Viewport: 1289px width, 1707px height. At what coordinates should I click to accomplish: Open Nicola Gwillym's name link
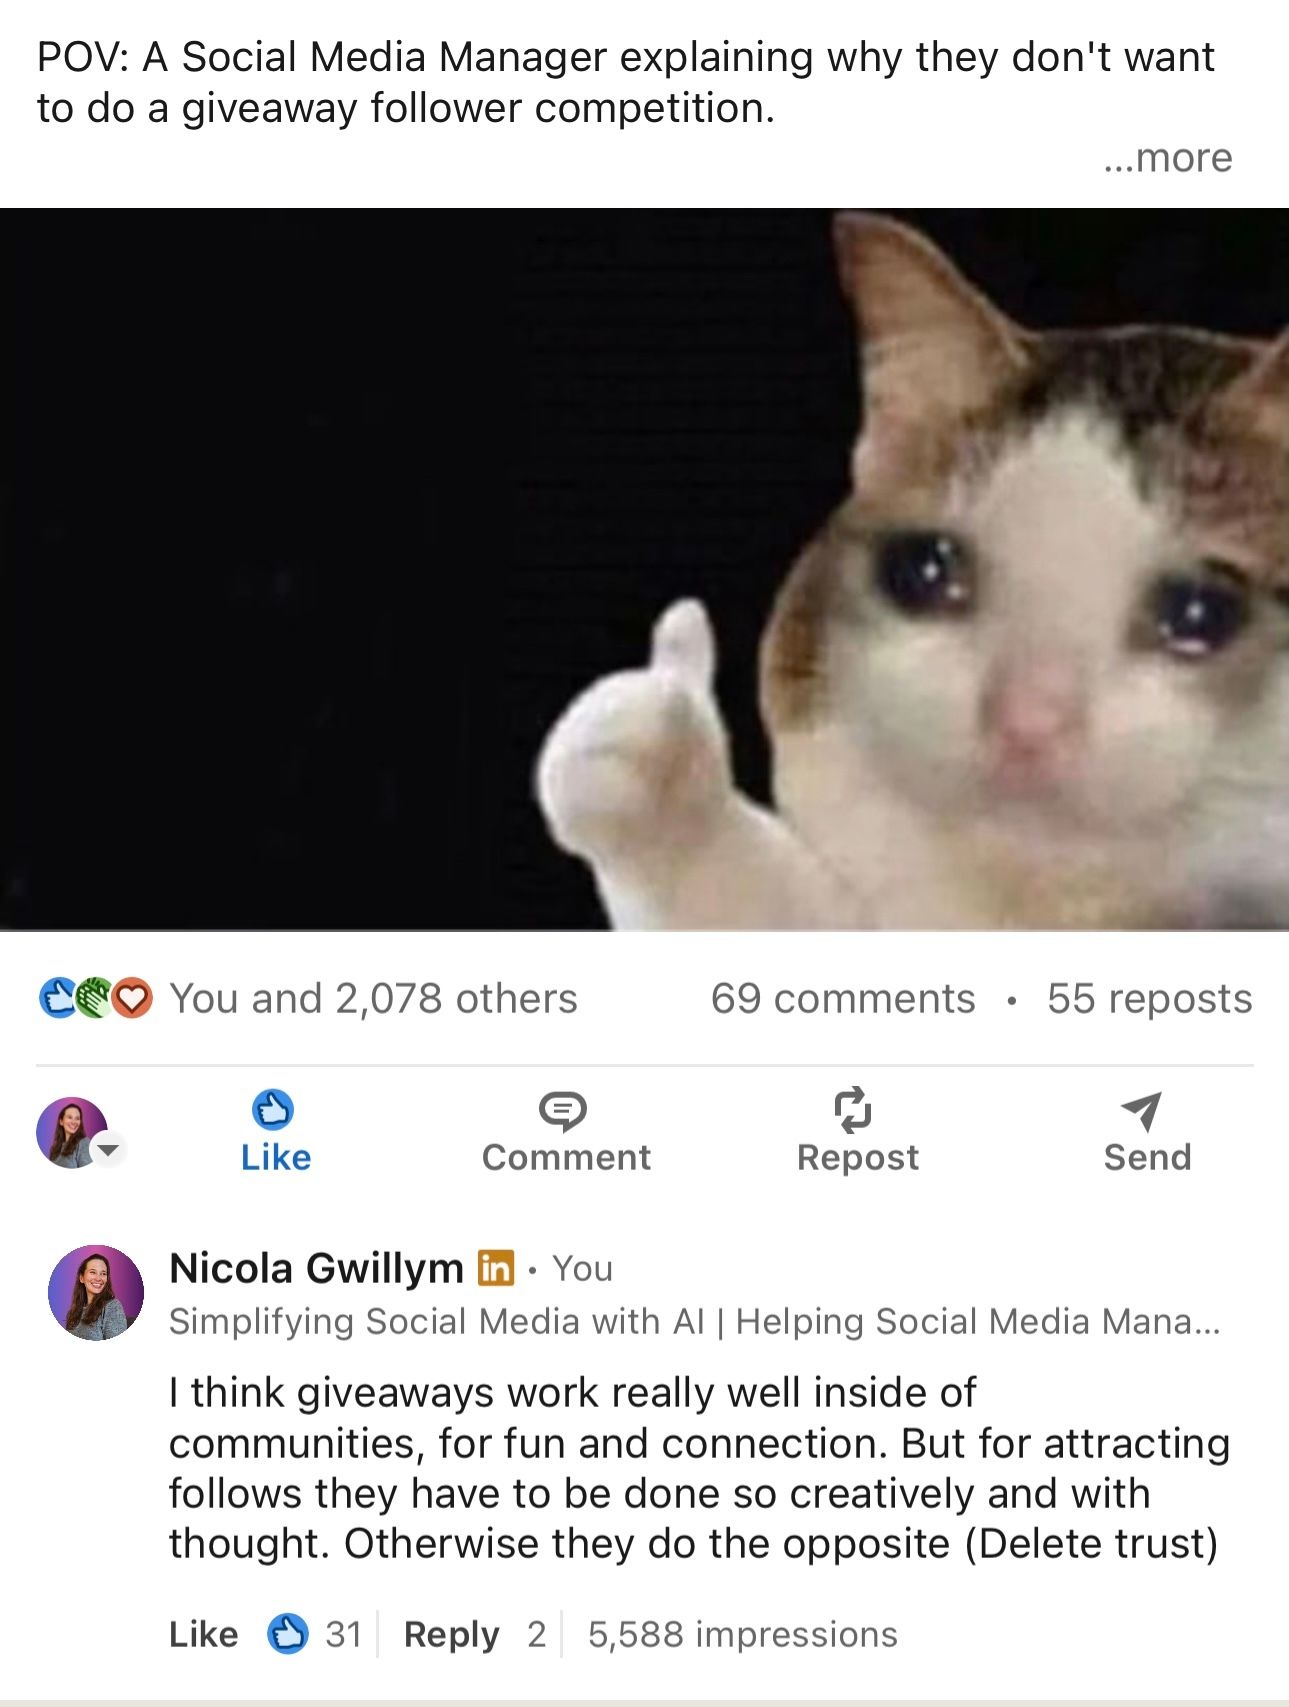click(316, 1268)
